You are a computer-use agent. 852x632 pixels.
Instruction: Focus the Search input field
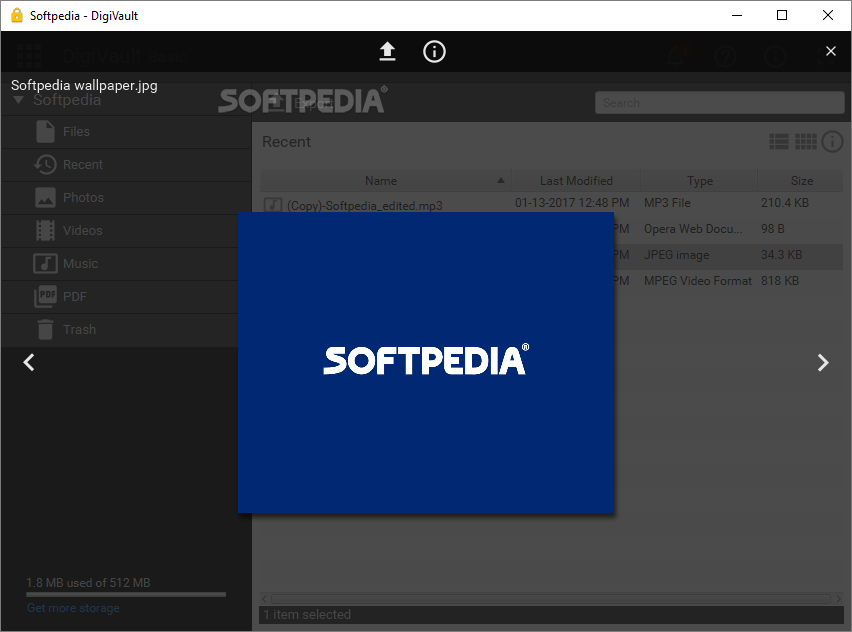click(719, 103)
